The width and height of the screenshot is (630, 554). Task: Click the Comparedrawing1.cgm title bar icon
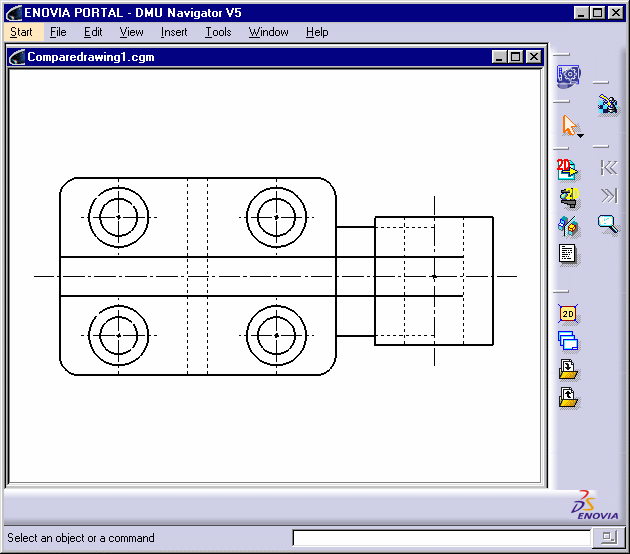[17, 57]
